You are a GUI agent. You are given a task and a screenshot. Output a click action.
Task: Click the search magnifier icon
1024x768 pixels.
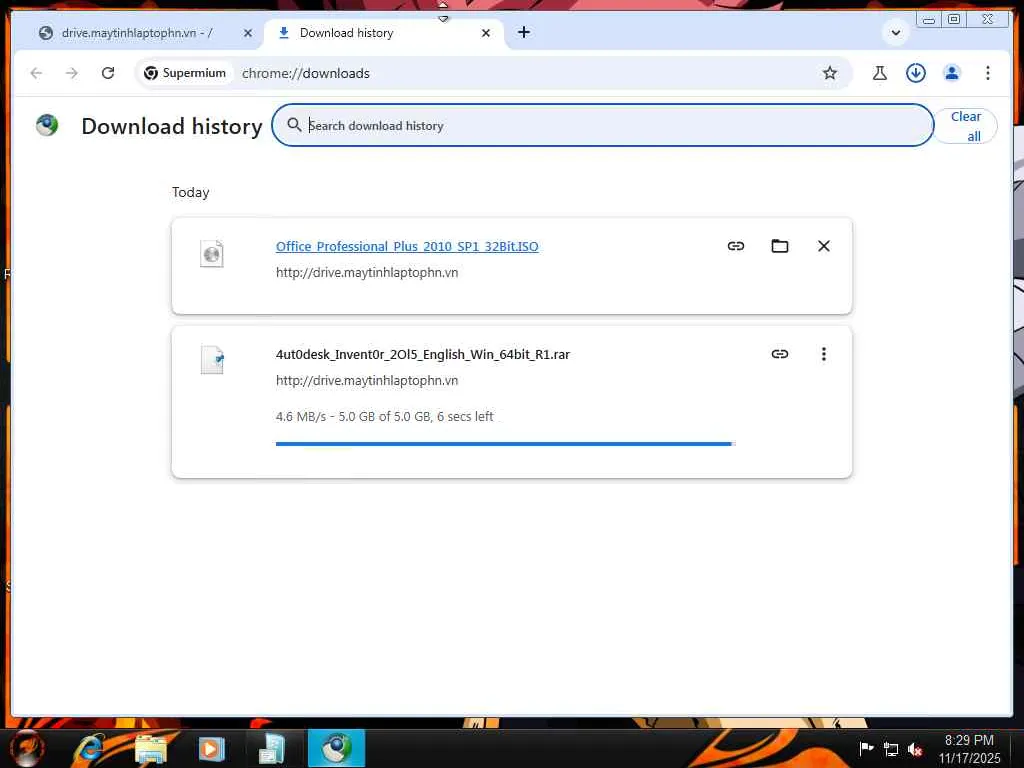click(294, 125)
